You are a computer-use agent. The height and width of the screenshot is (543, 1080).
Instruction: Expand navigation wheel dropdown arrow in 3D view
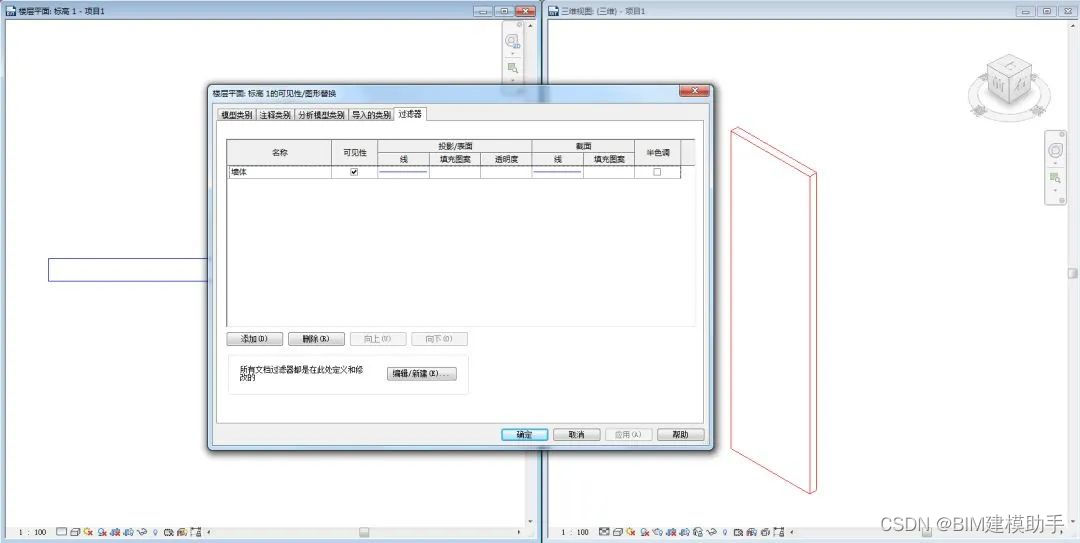pos(1055,163)
